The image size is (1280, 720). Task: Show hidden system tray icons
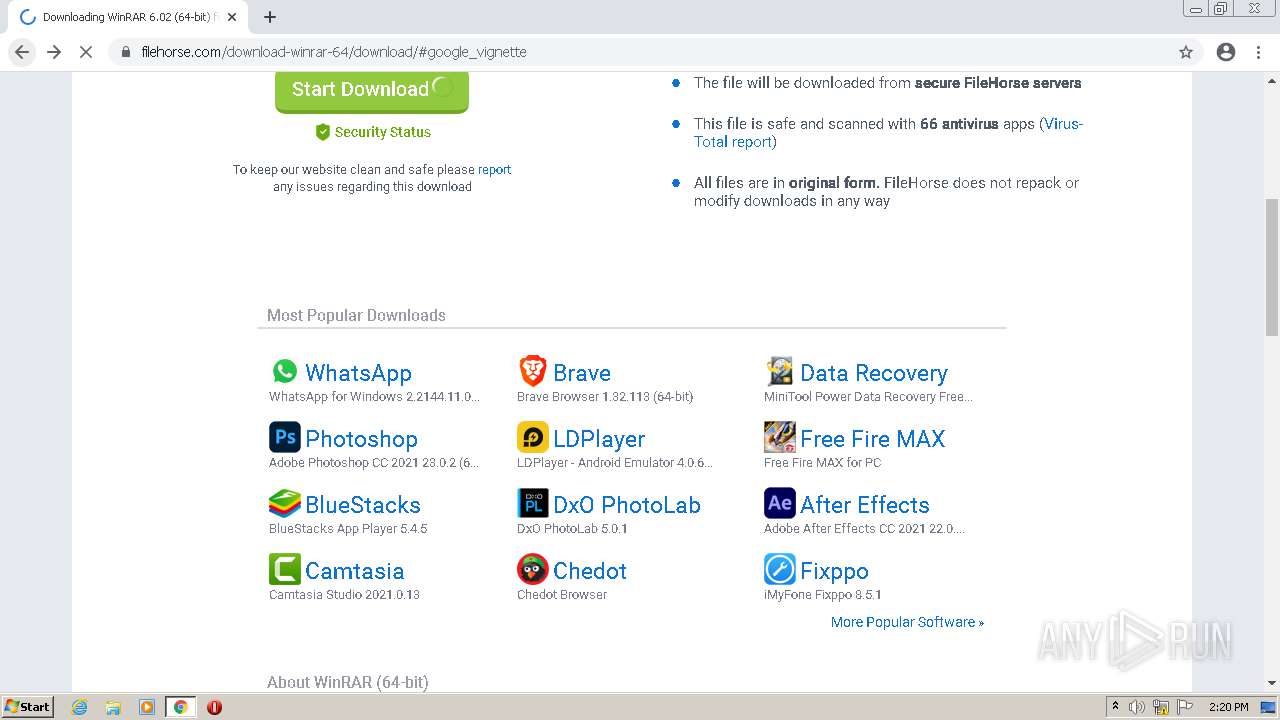tap(1115, 707)
